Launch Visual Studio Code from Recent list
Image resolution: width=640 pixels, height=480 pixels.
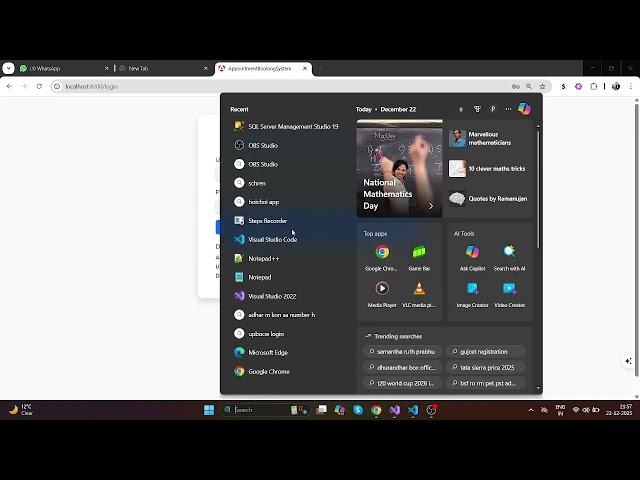(x=272, y=240)
